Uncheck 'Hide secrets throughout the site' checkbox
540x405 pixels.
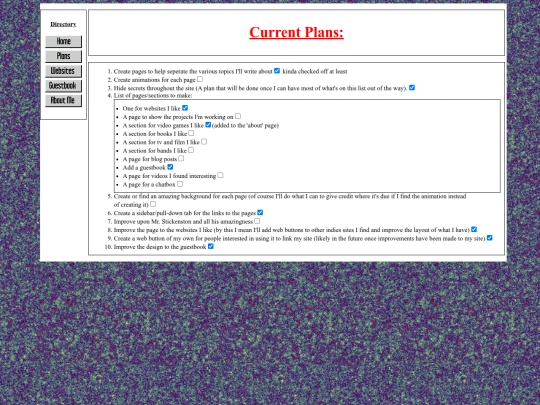pyautogui.click(x=412, y=87)
